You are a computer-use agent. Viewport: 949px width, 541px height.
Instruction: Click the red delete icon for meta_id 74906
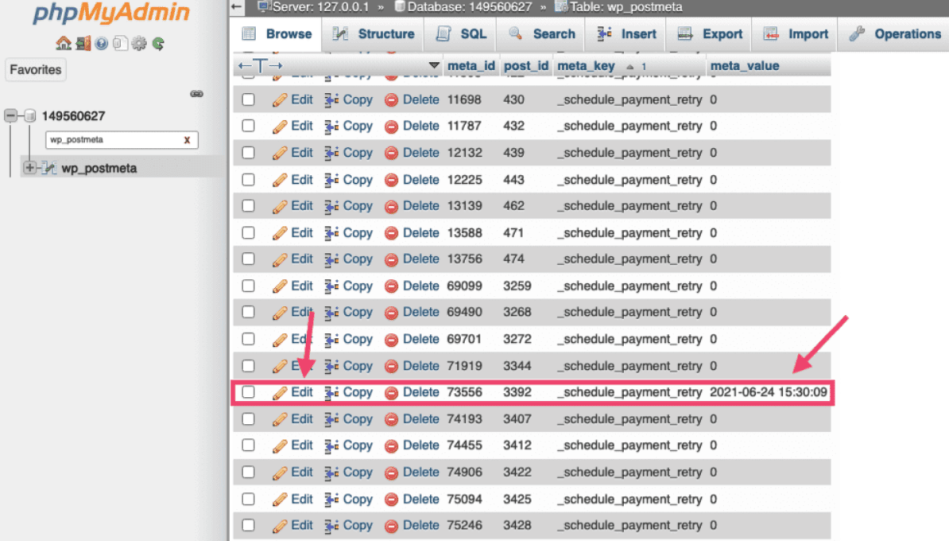391,473
